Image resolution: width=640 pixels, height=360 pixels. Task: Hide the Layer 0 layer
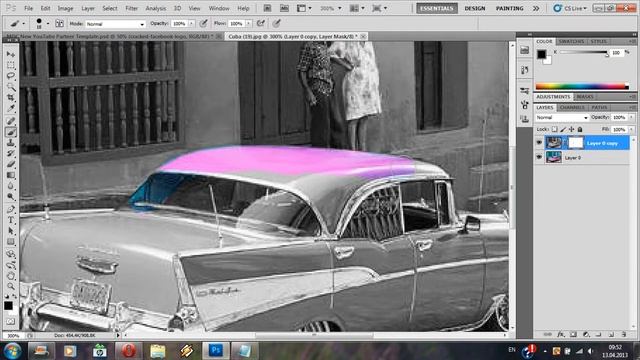click(539, 157)
